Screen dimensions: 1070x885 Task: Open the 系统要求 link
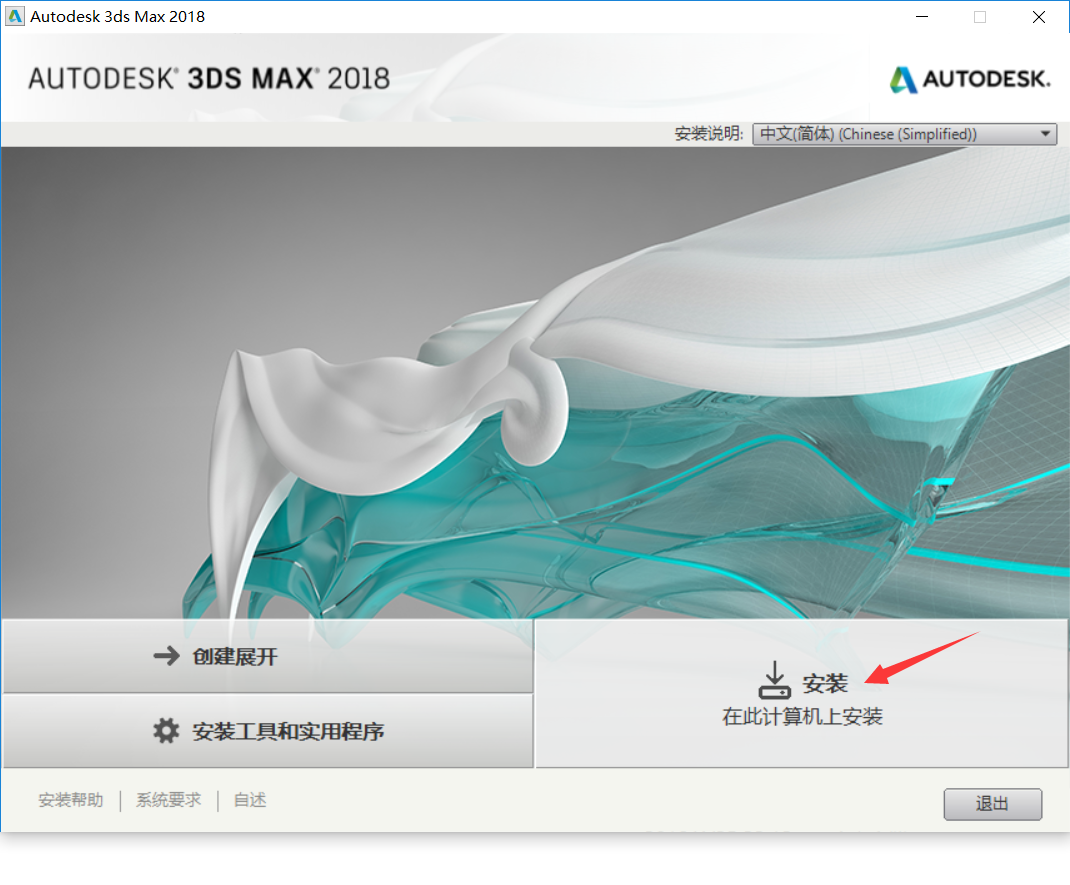[169, 800]
